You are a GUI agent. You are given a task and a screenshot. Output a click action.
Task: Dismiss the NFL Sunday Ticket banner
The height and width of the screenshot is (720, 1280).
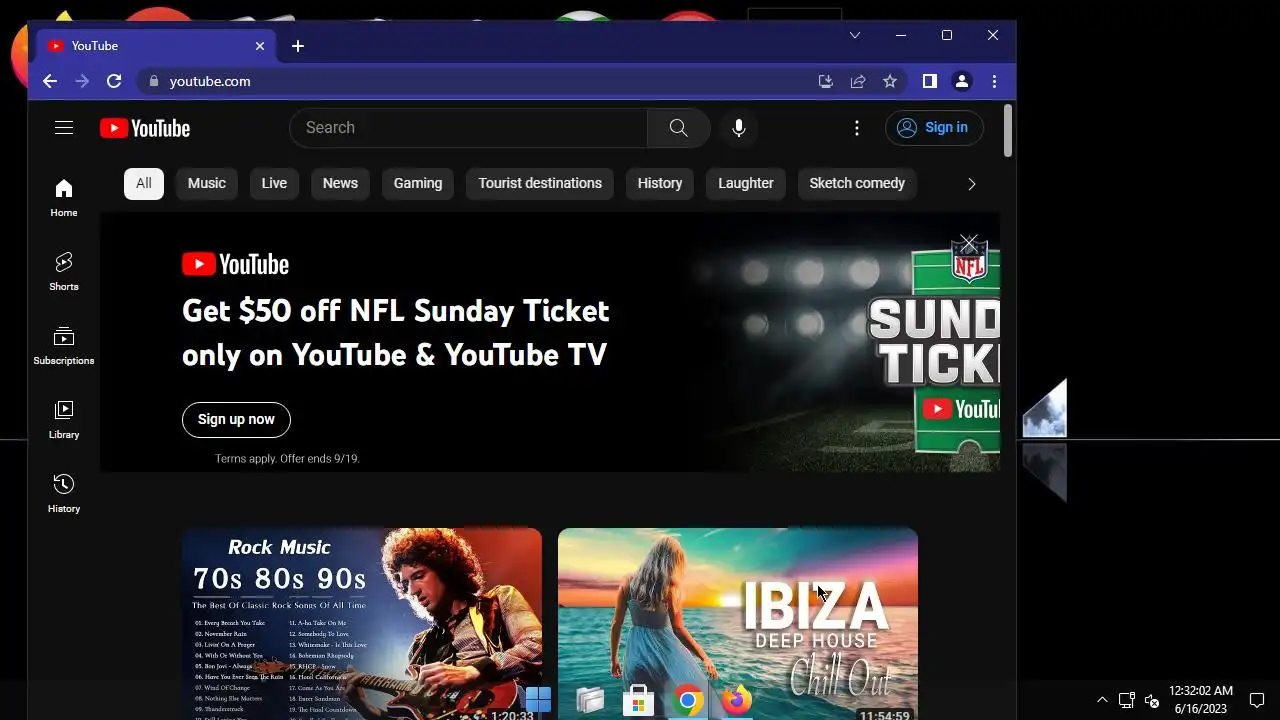tap(968, 243)
